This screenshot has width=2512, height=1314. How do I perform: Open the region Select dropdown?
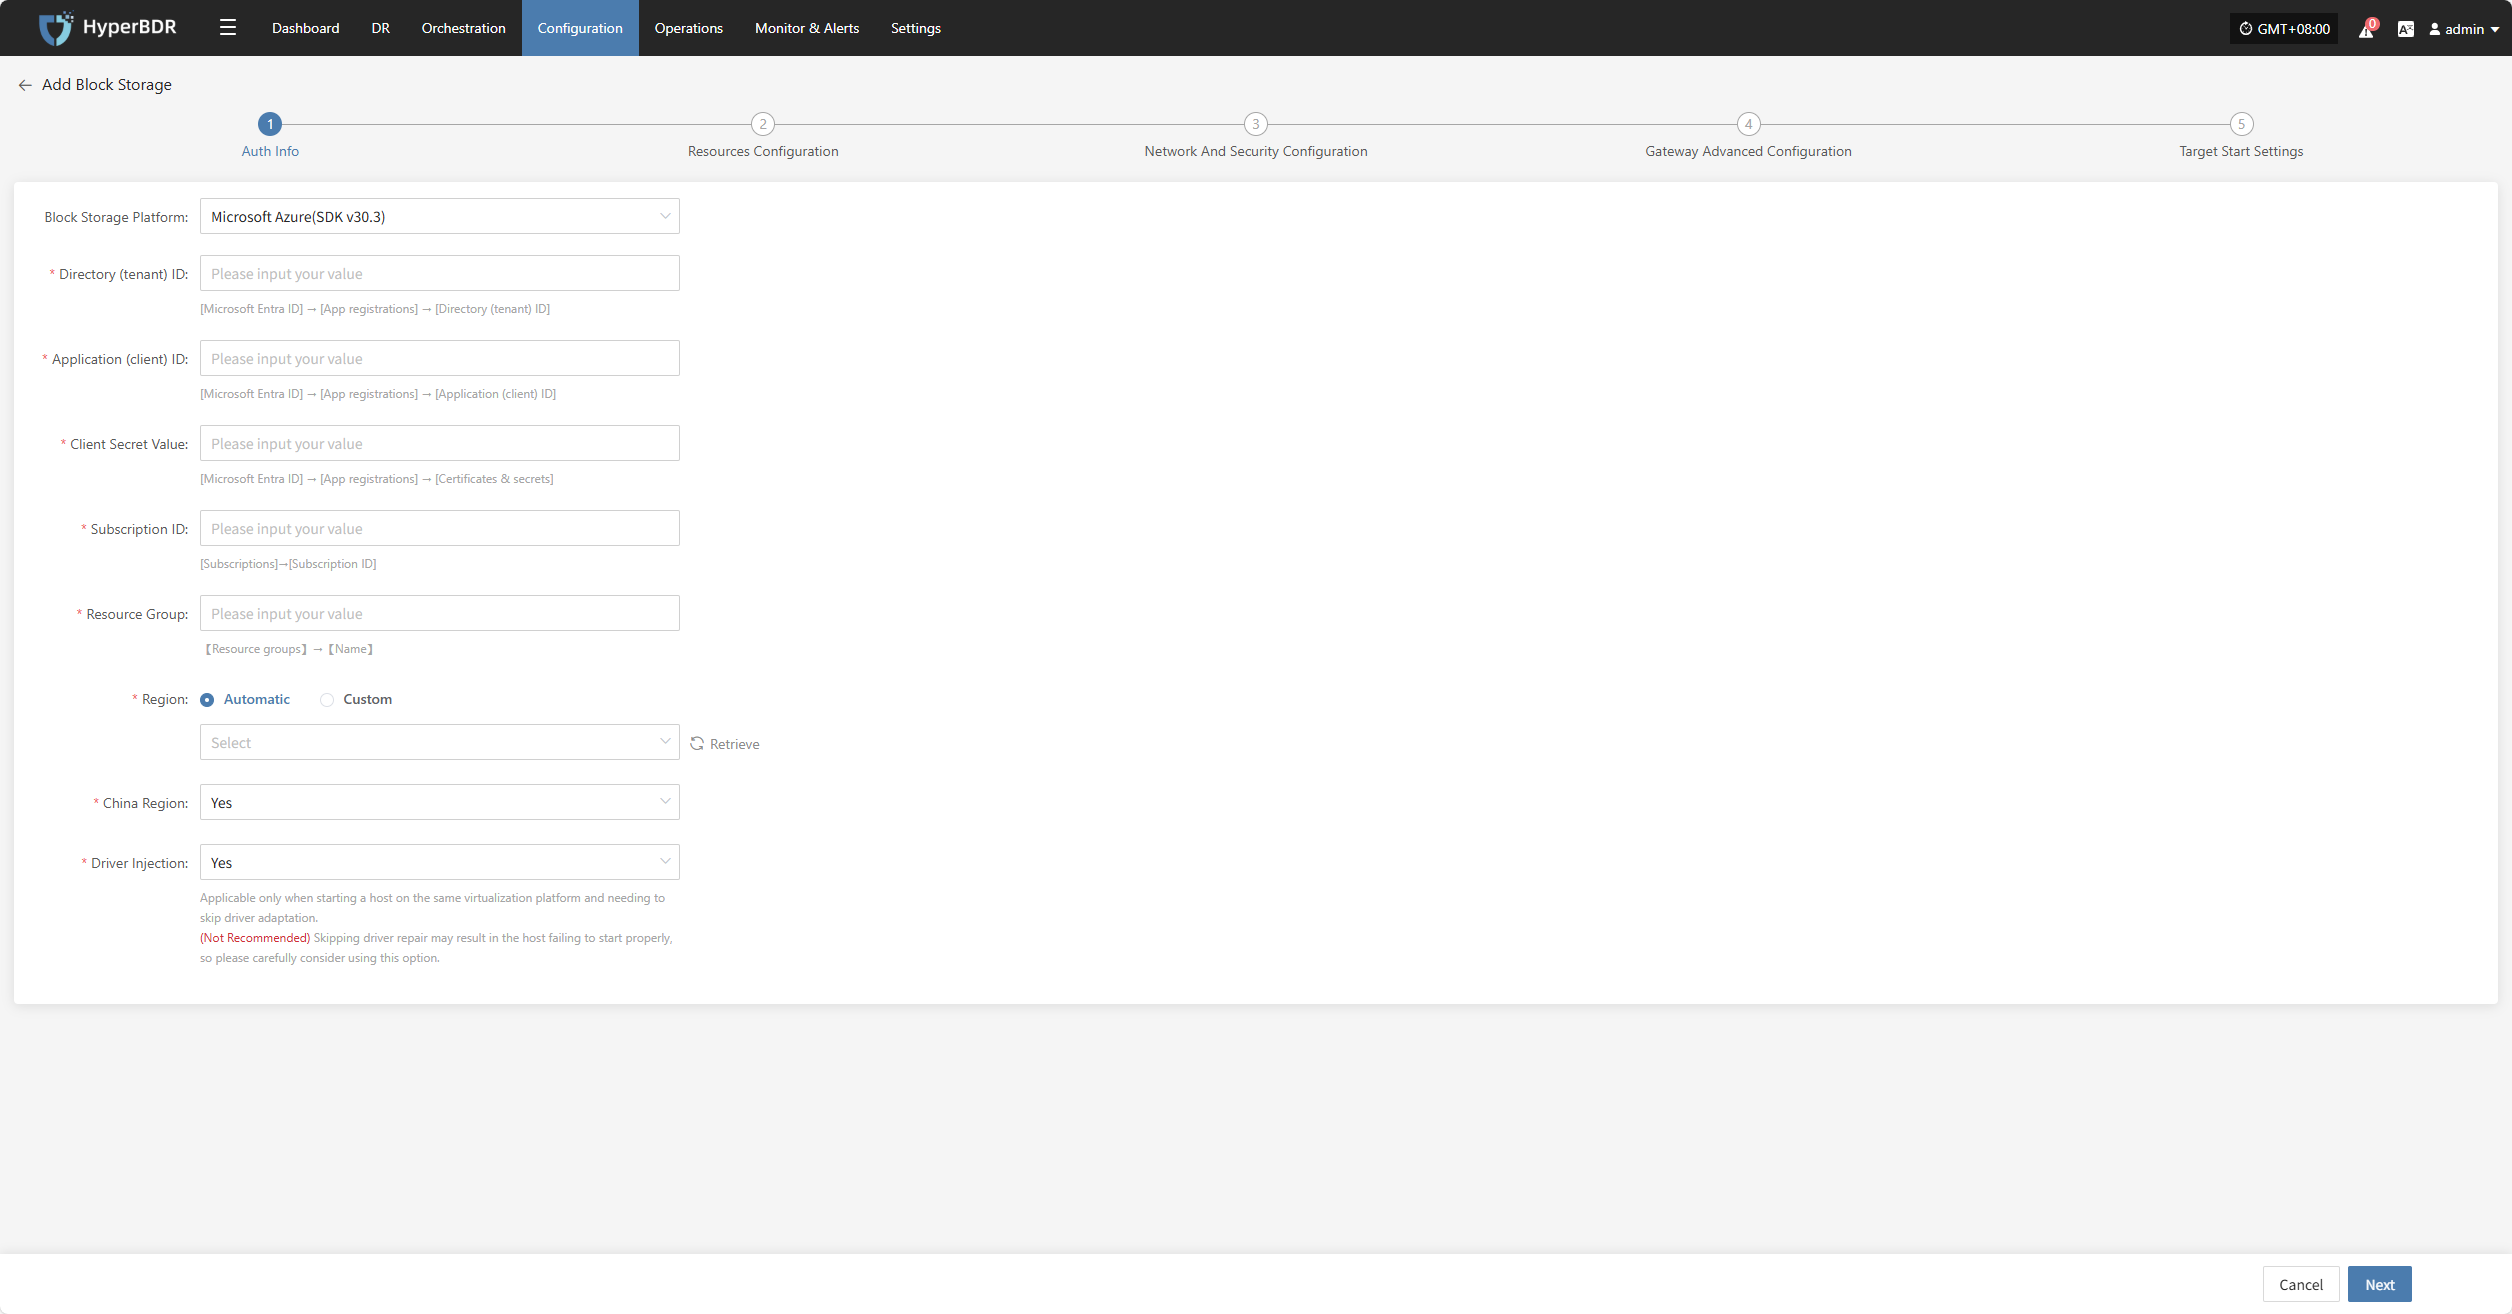440,742
